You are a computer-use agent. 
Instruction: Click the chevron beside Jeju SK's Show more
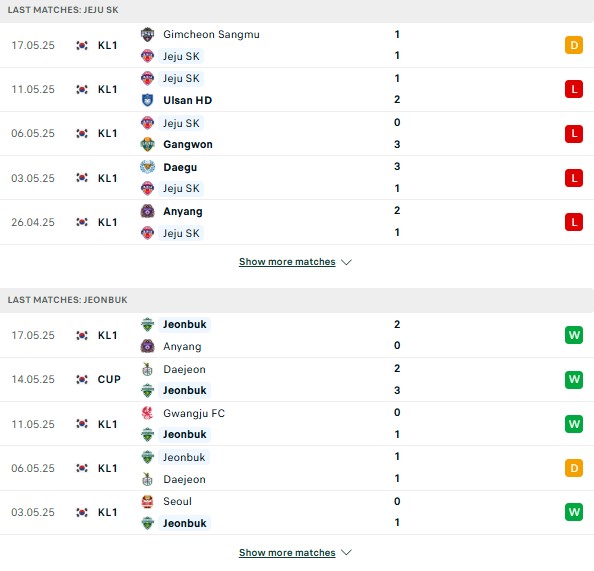tap(346, 262)
